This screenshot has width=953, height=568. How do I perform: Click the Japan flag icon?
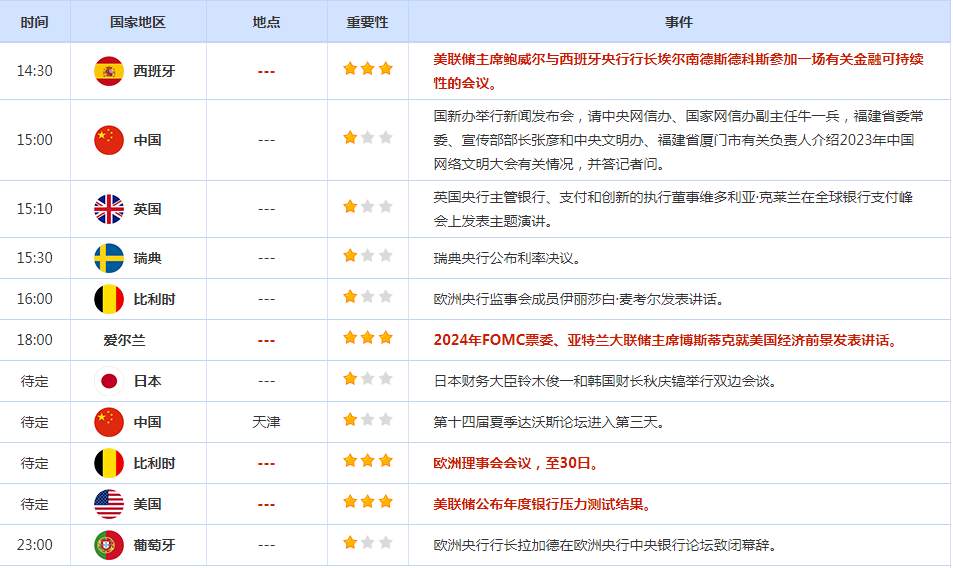tap(109, 381)
